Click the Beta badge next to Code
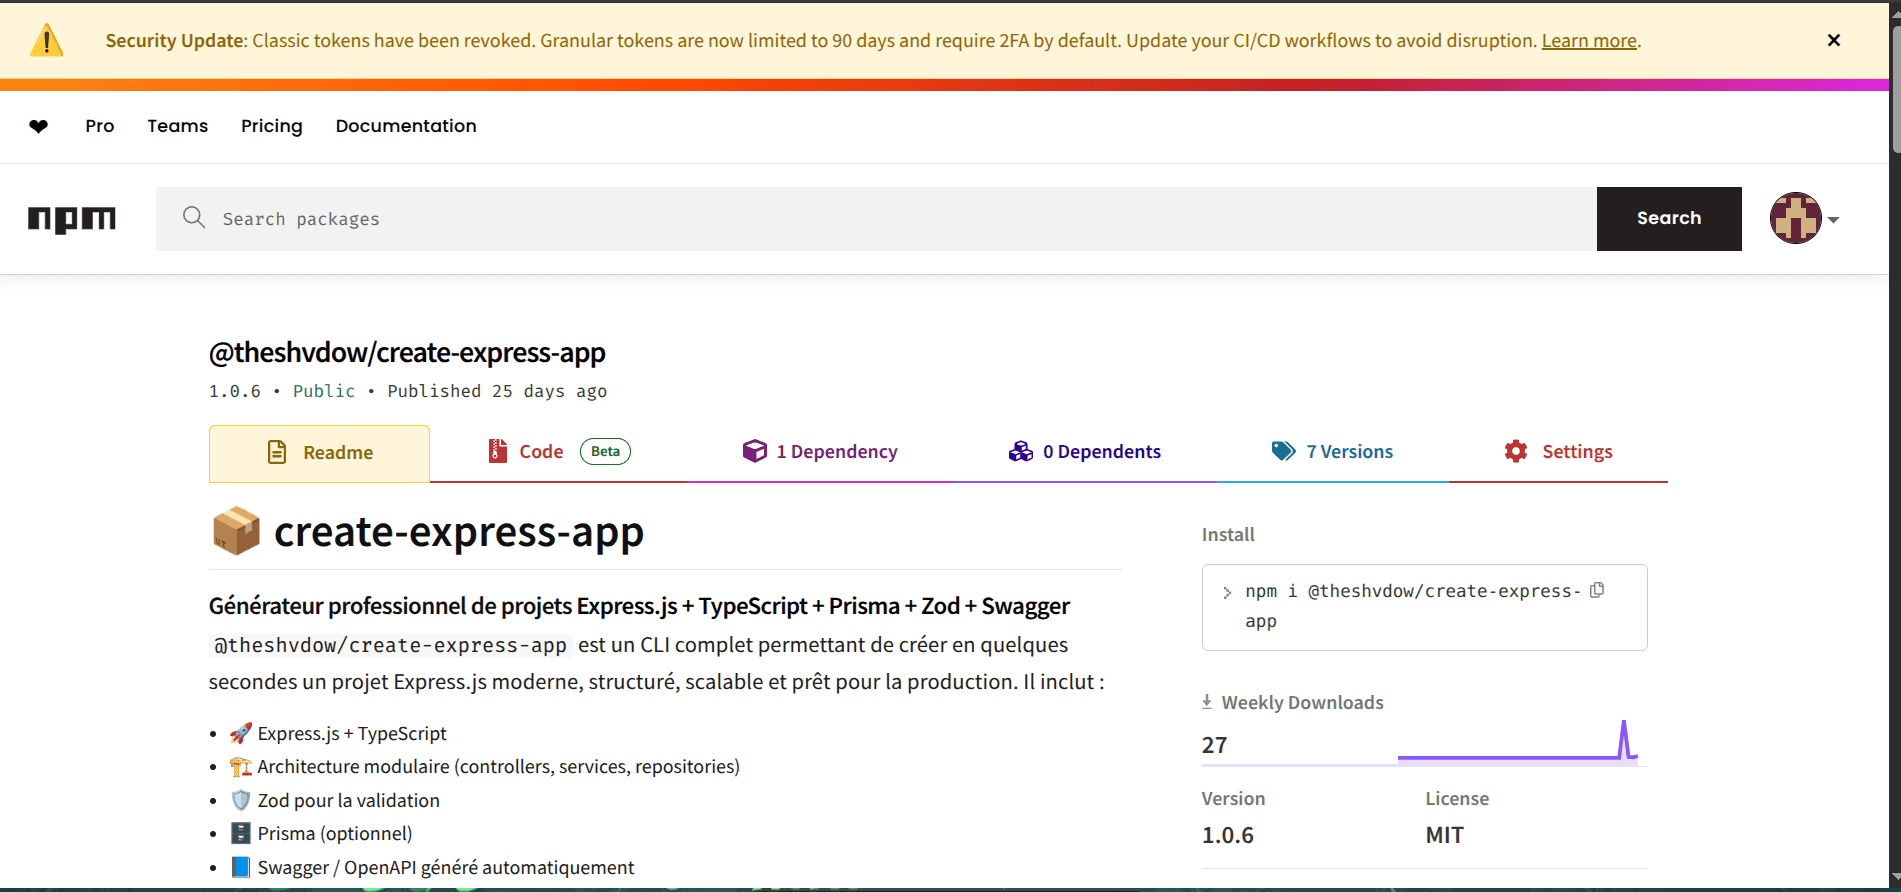 [605, 452]
